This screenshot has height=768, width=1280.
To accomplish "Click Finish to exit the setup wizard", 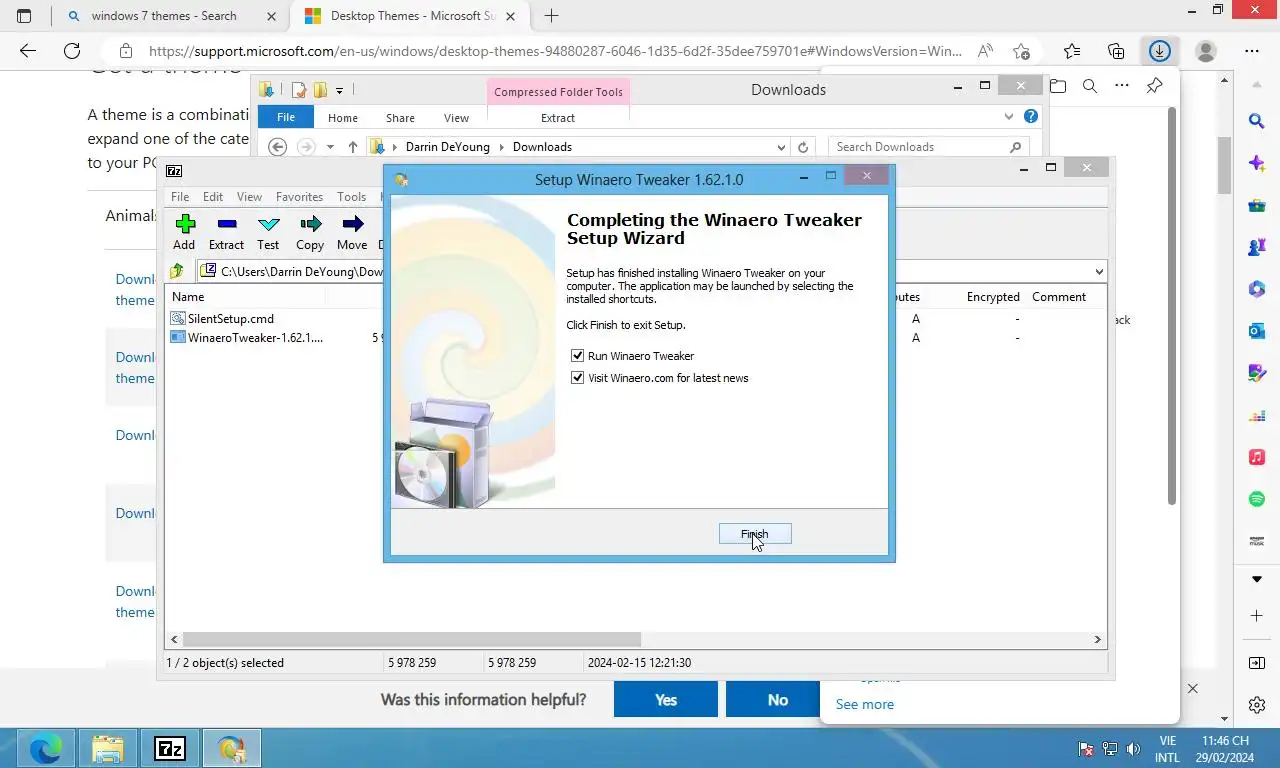I will point(755,534).
